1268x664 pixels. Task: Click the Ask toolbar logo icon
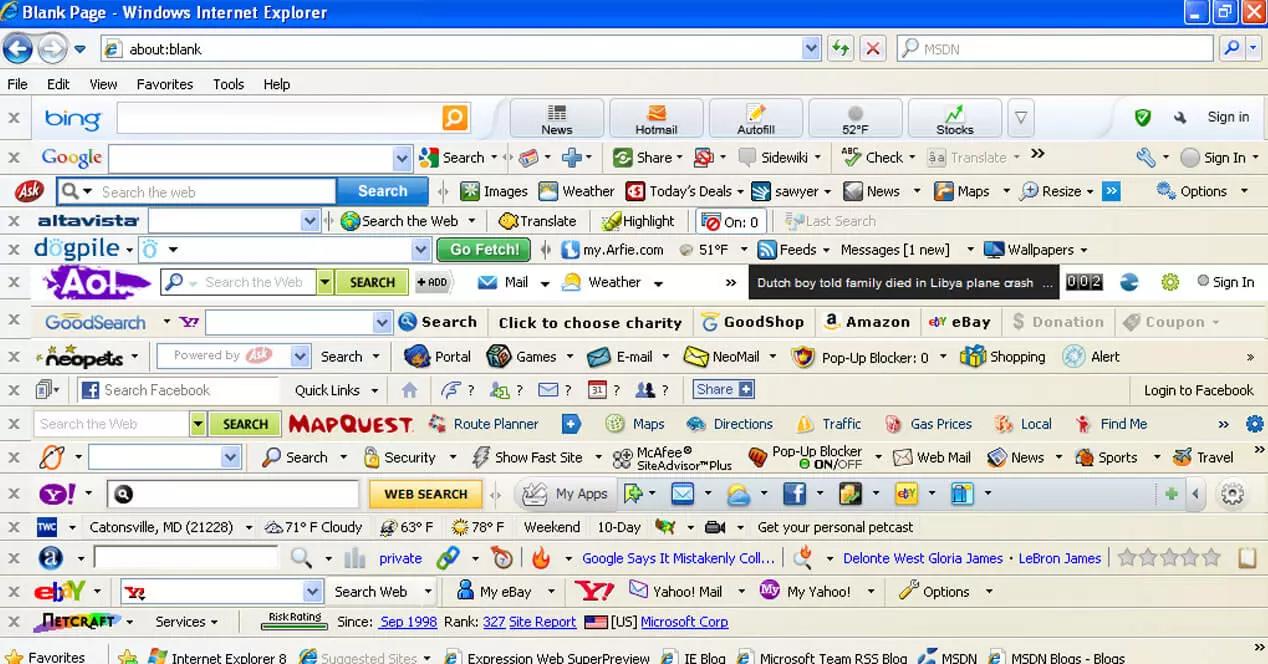tap(29, 191)
